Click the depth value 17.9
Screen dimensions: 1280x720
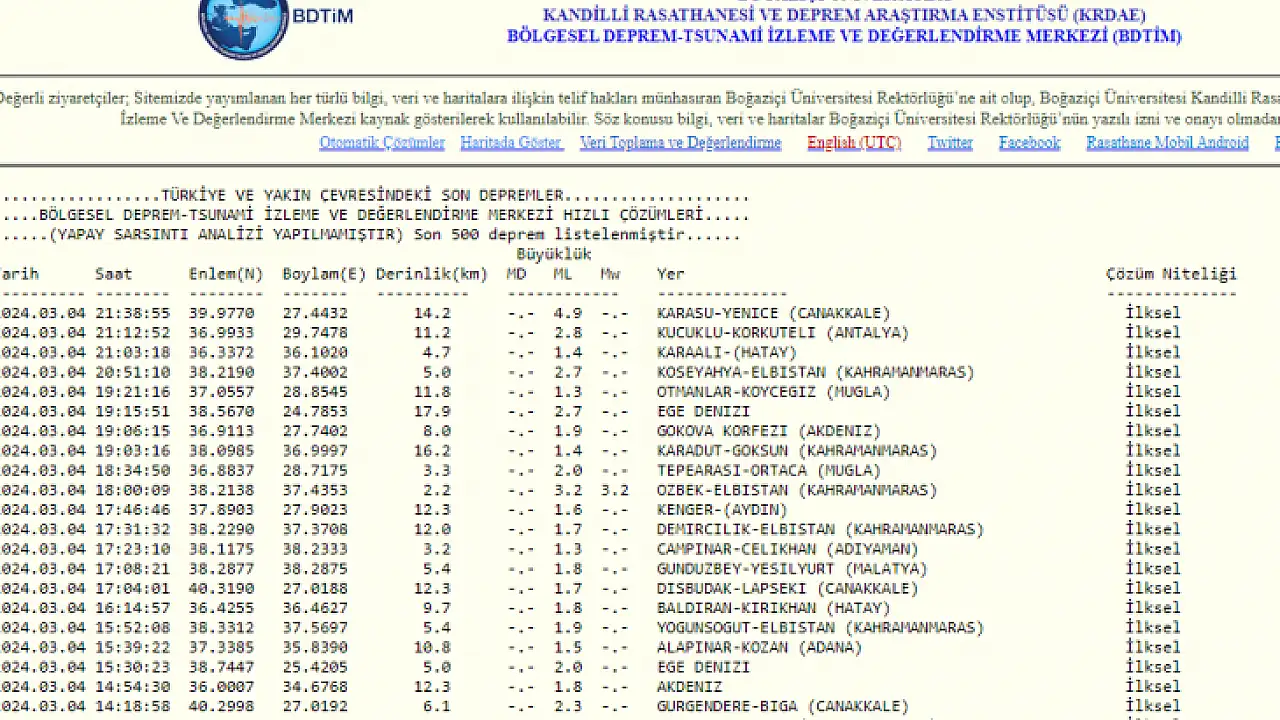tap(432, 411)
